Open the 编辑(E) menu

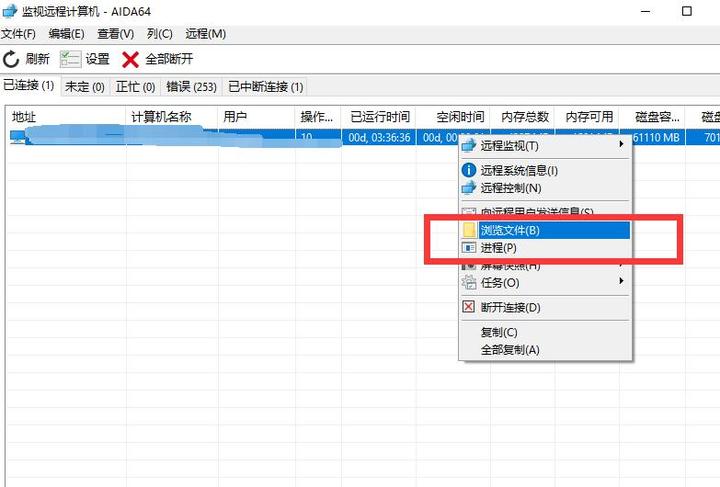67,34
